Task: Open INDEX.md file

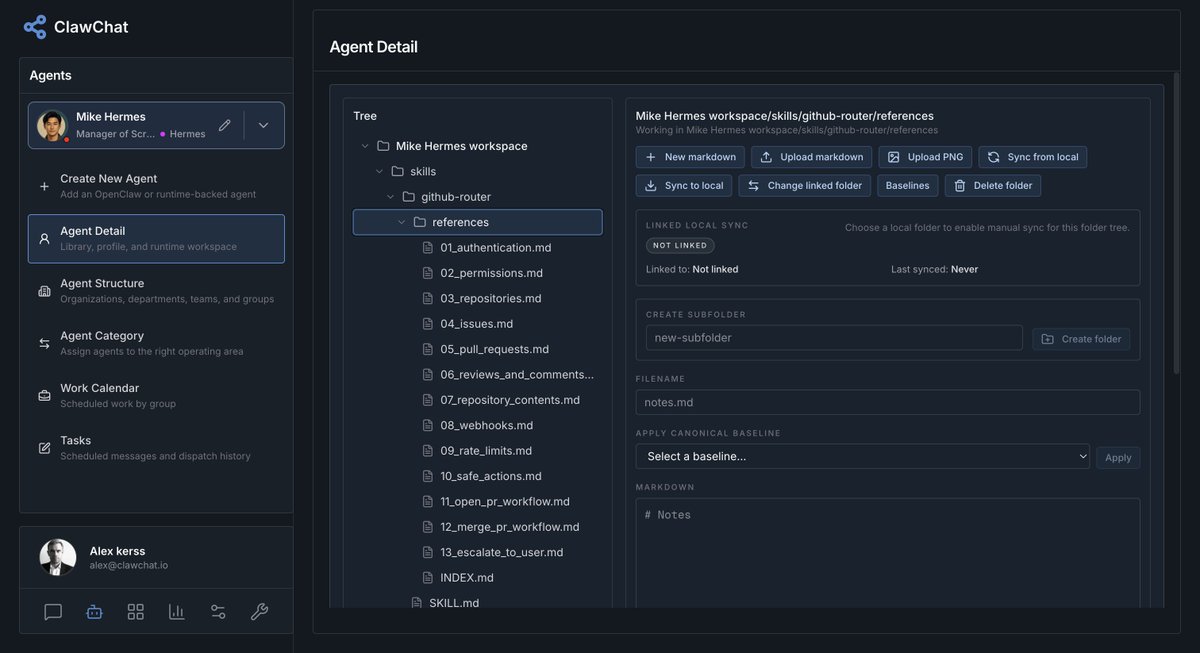Action: [x=458, y=578]
